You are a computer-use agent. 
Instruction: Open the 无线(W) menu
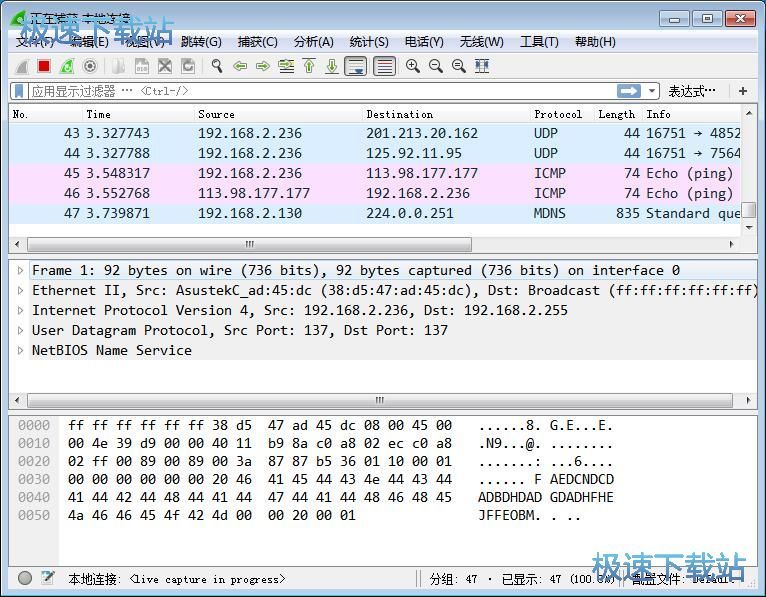(481, 42)
